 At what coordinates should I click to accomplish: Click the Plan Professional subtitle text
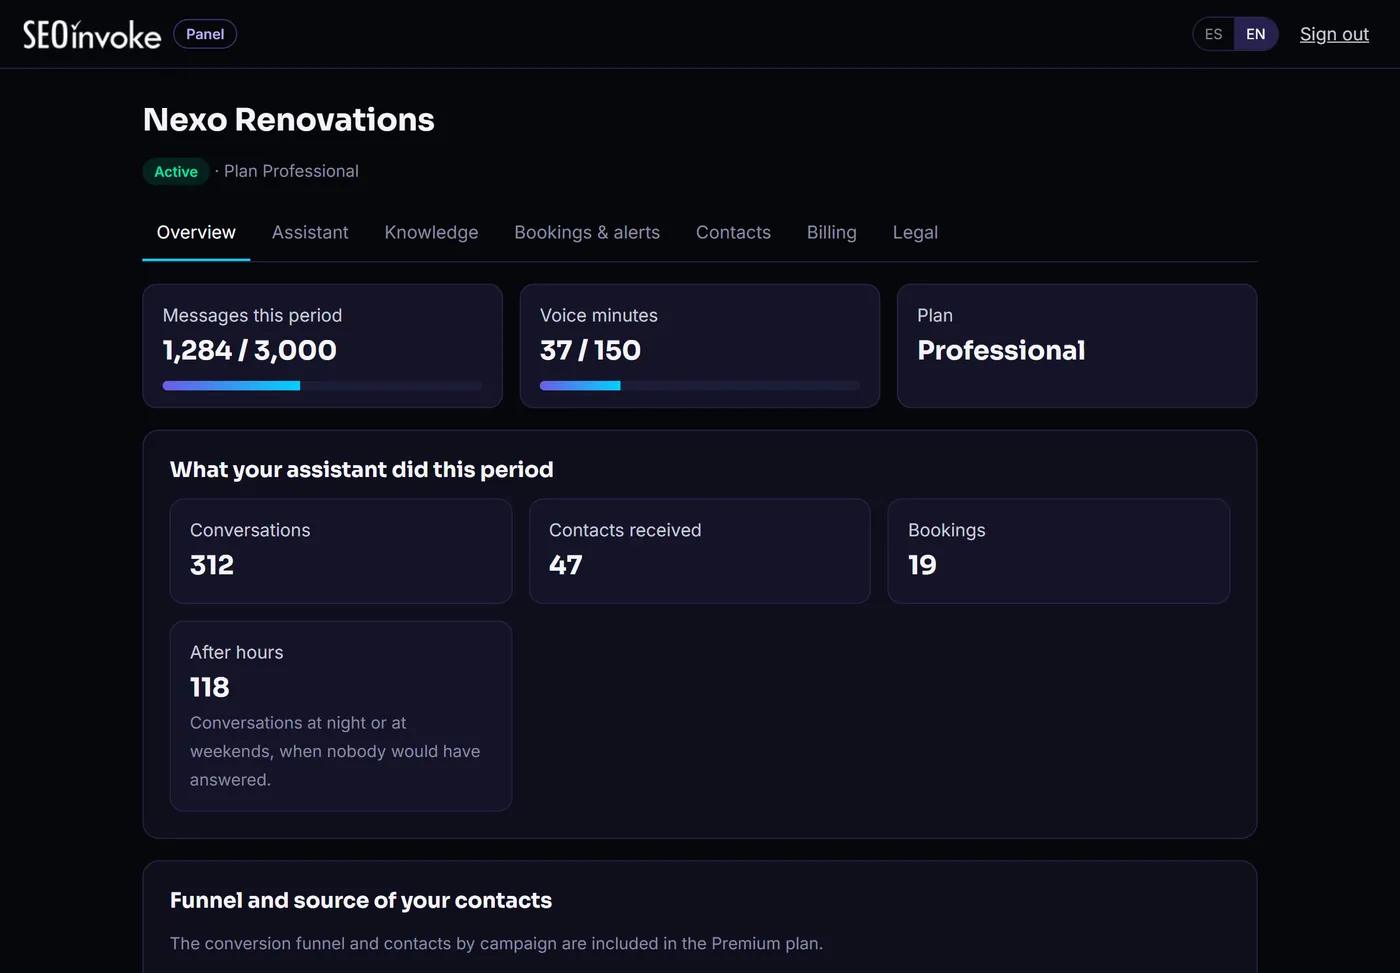[x=291, y=171]
